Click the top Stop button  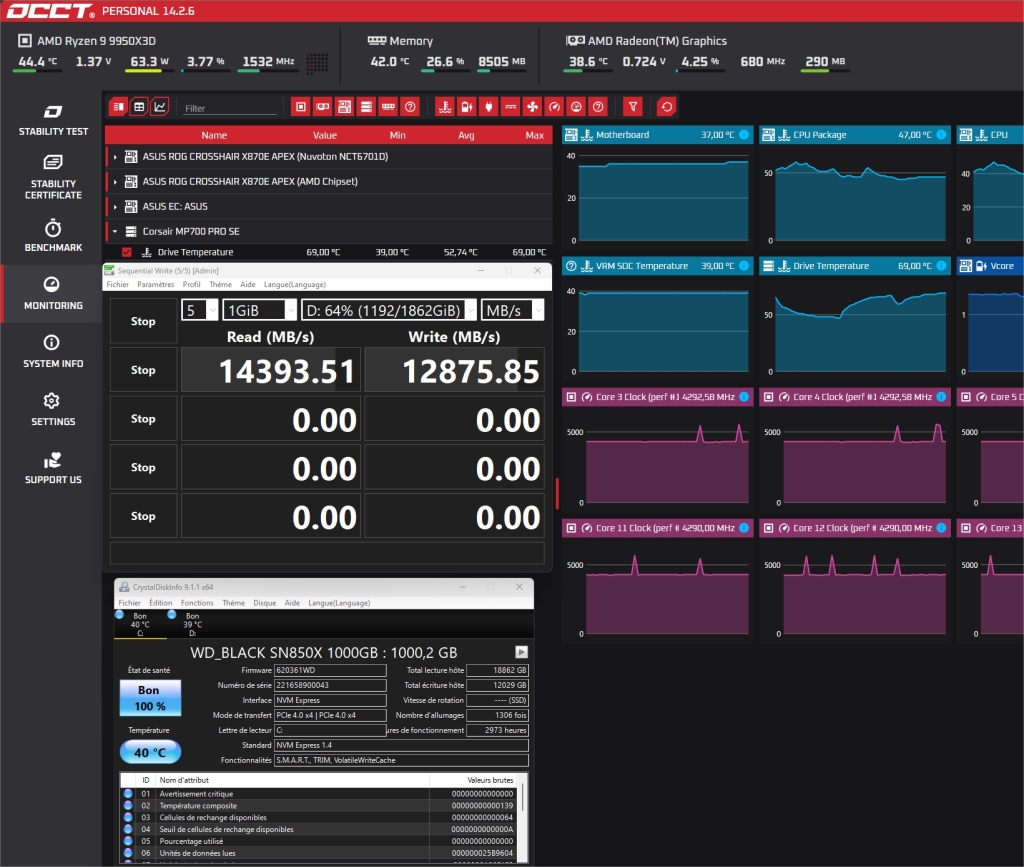tap(143, 321)
